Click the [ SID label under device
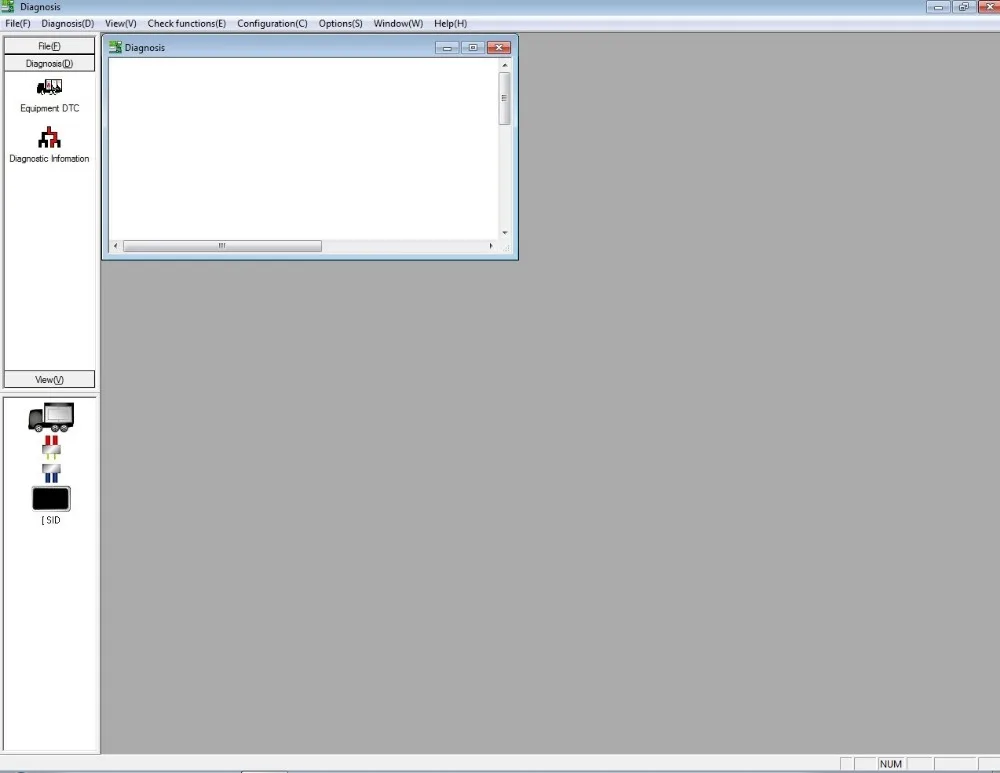This screenshot has width=1000, height=773. [x=51, y=520]
